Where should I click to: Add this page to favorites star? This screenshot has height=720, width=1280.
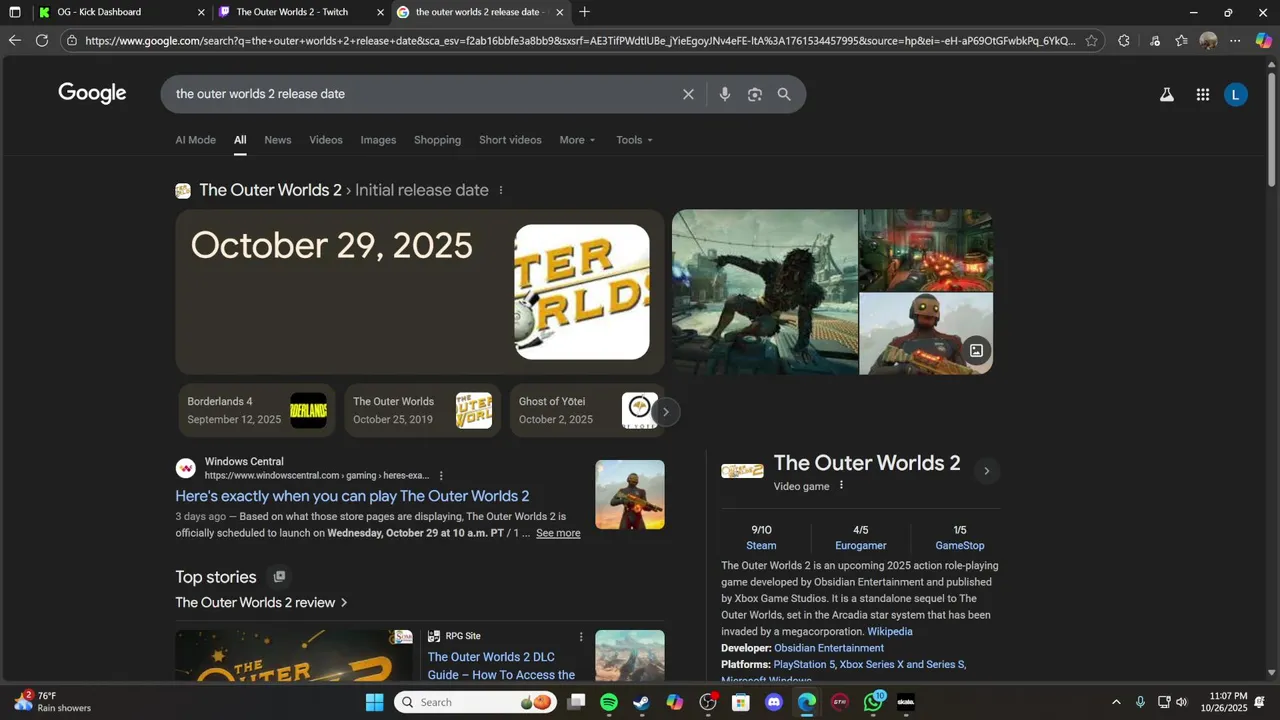click(x=1092, y=41)
